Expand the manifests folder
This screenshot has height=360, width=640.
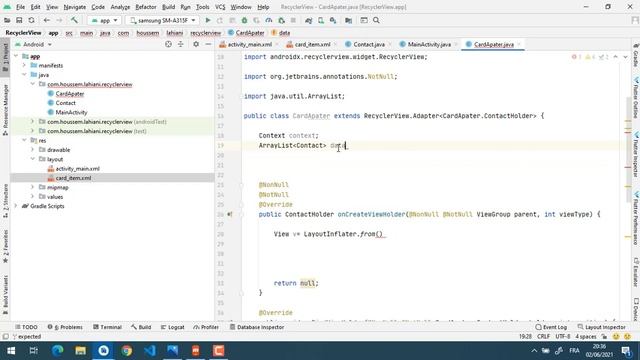pyautogui.click(x=24, y=65)
